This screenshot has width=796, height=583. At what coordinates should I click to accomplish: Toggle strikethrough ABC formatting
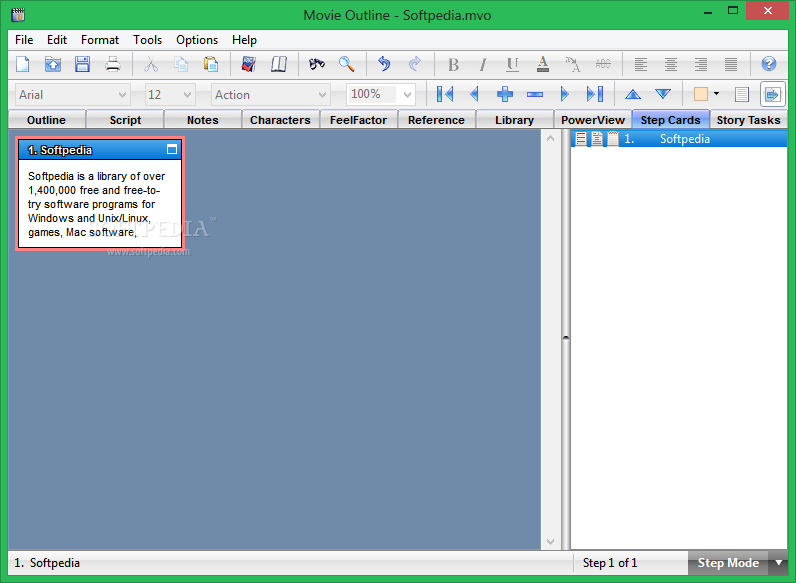pyautogui.click(x=603, y=64)
